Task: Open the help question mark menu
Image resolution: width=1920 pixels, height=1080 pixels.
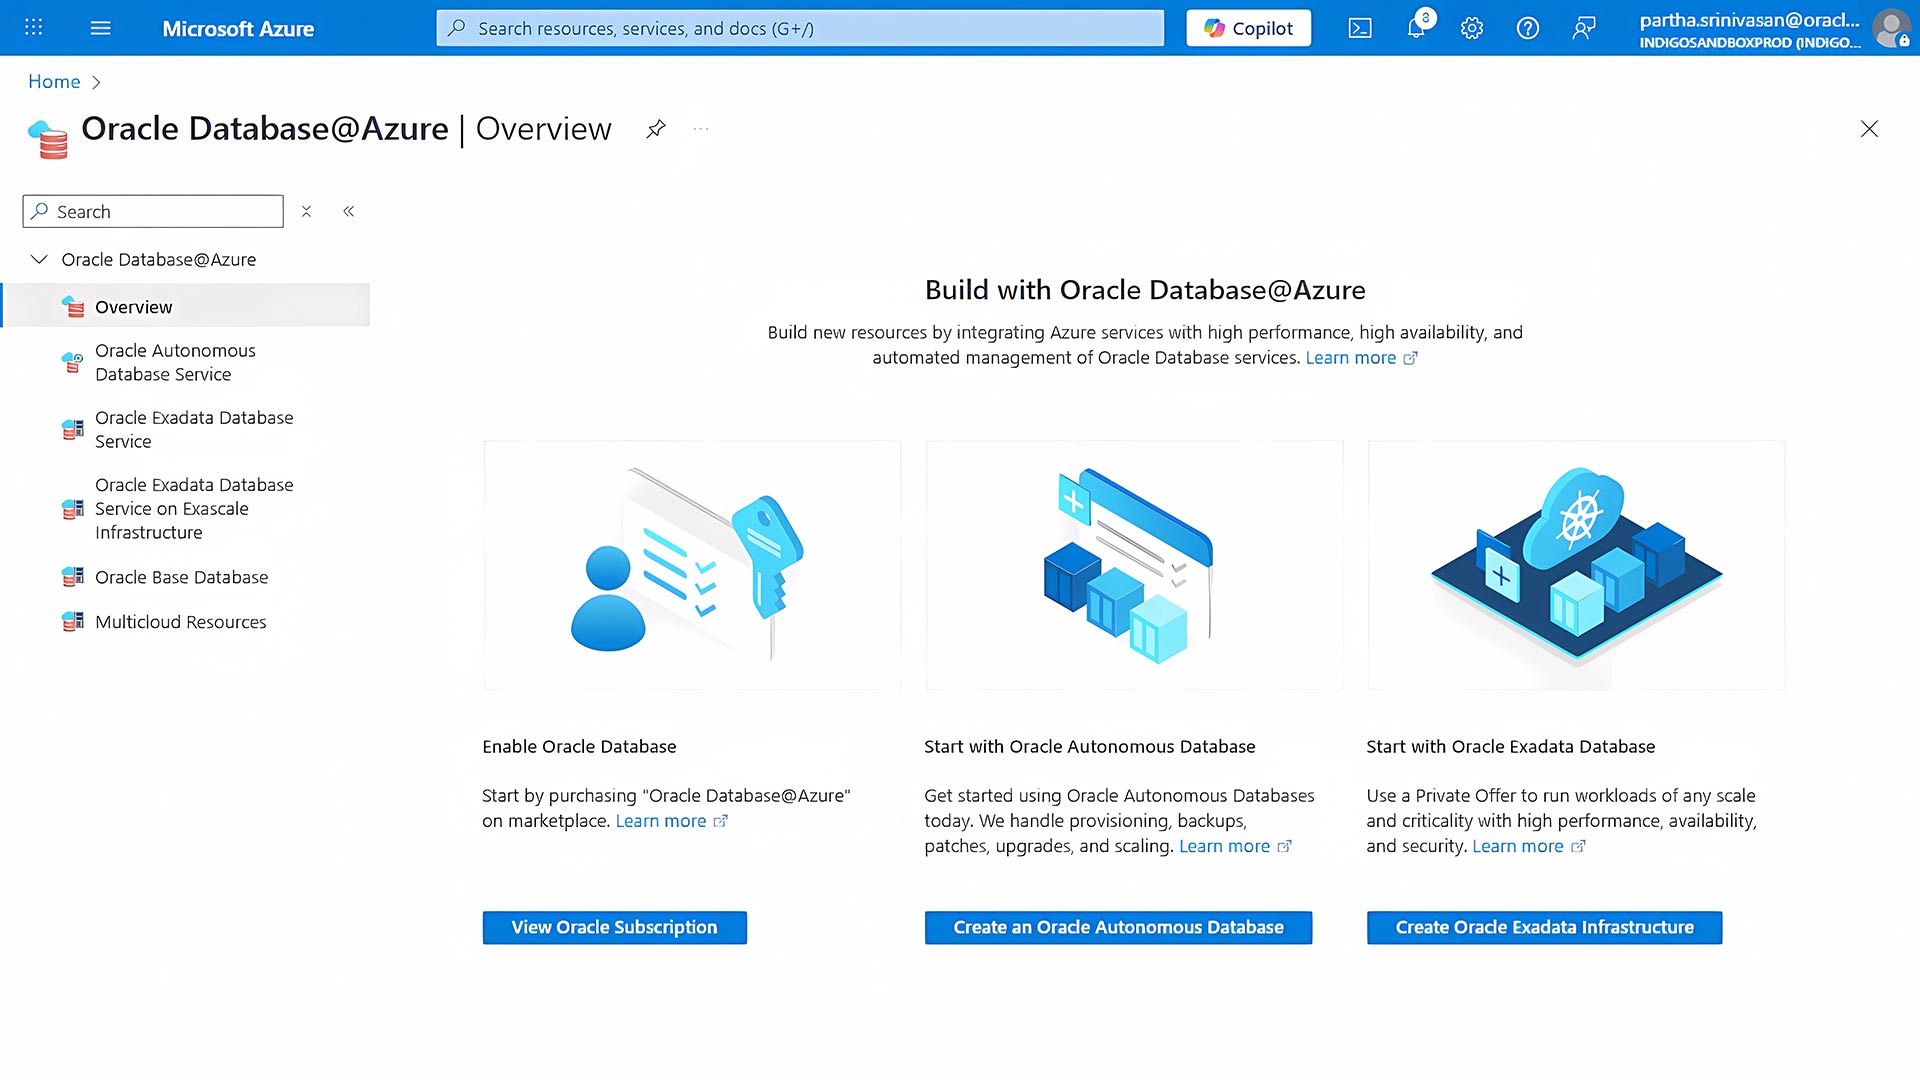Action: [1527, 28]
